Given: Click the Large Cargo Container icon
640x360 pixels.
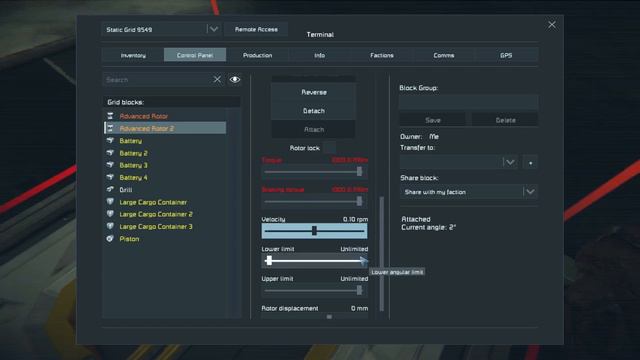Looking at the screenshot, I should [x=110, y=202].
